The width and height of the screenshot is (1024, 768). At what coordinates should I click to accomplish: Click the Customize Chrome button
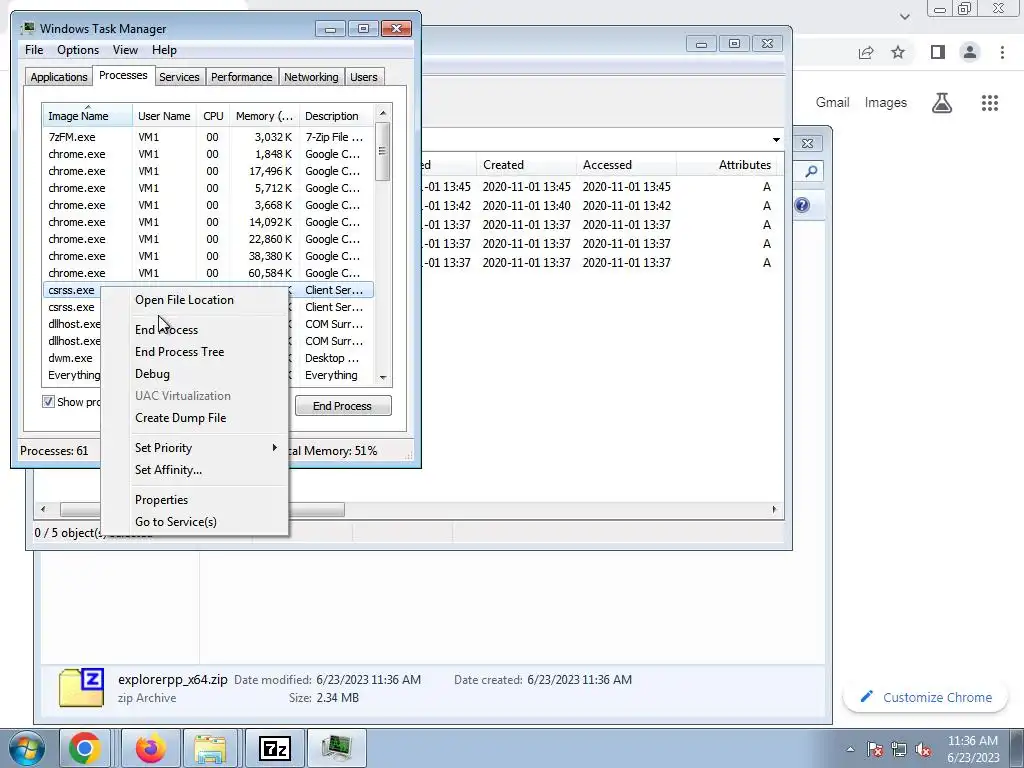tap(927, 697)
